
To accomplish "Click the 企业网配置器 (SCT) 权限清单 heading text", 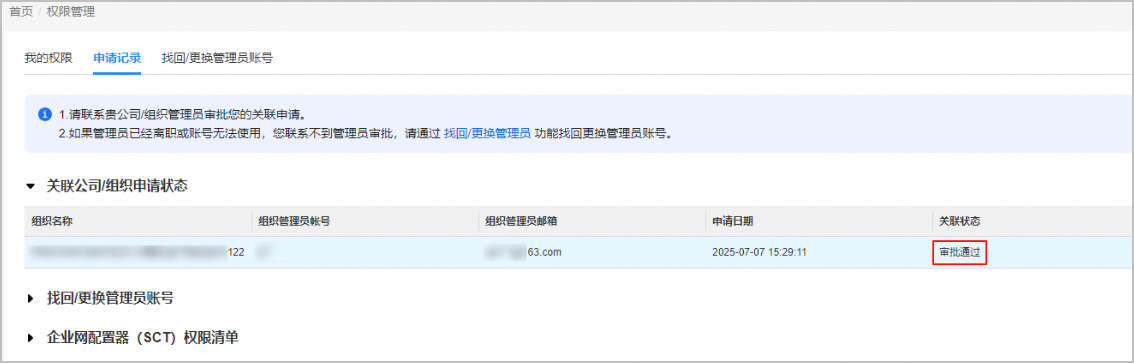I will [x=142, y=337].
